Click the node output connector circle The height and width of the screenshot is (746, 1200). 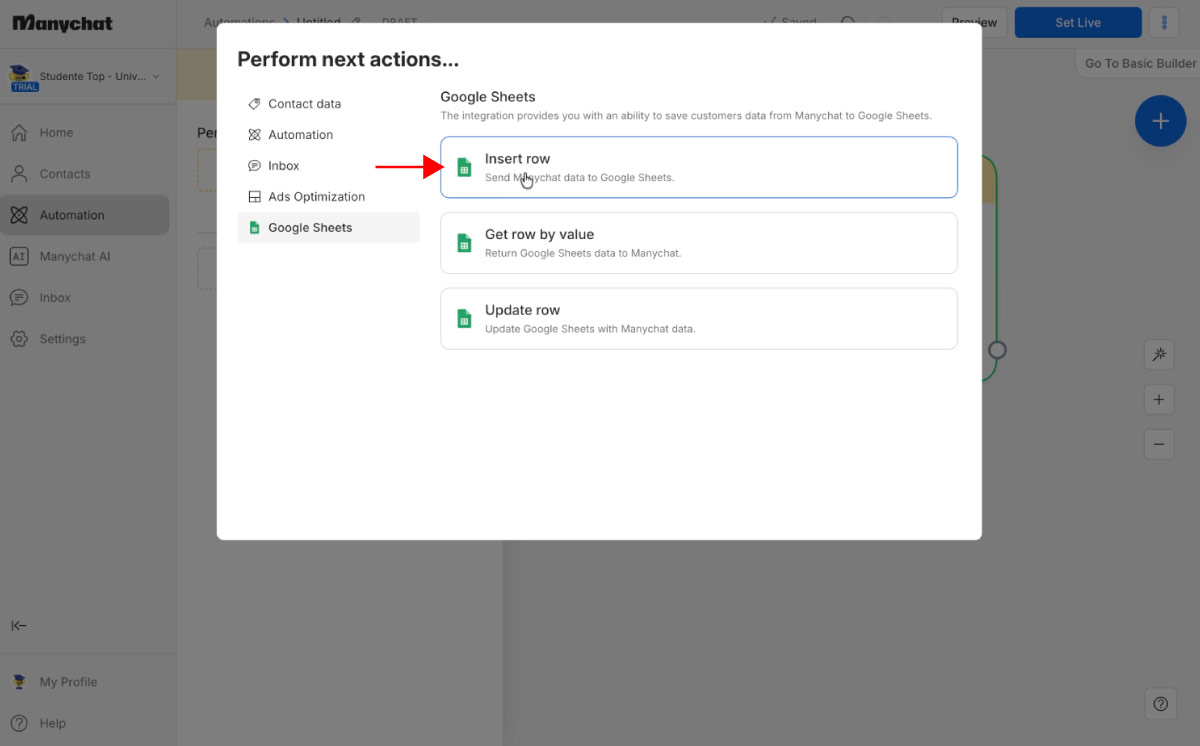(x=997, y=350)
